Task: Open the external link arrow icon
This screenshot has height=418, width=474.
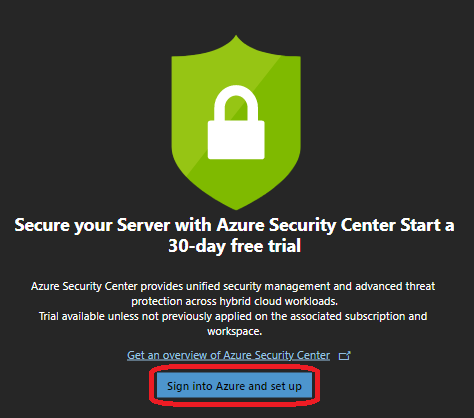Action: click(345, 356)
